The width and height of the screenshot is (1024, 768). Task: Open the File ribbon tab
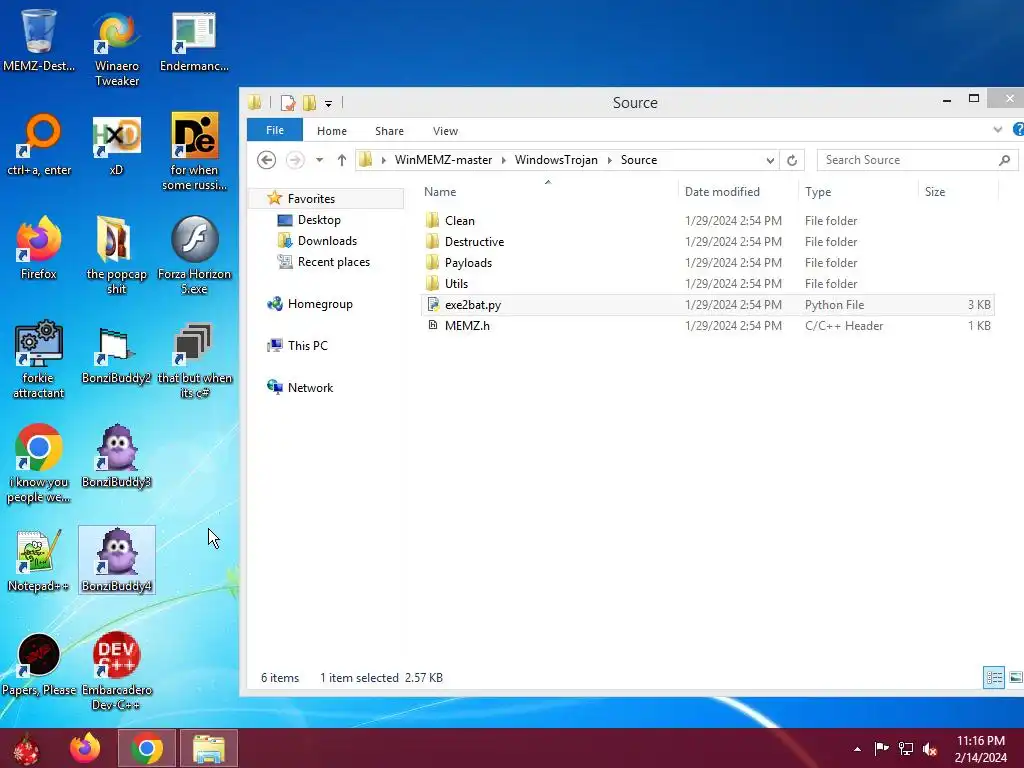[x=275, y=130]
